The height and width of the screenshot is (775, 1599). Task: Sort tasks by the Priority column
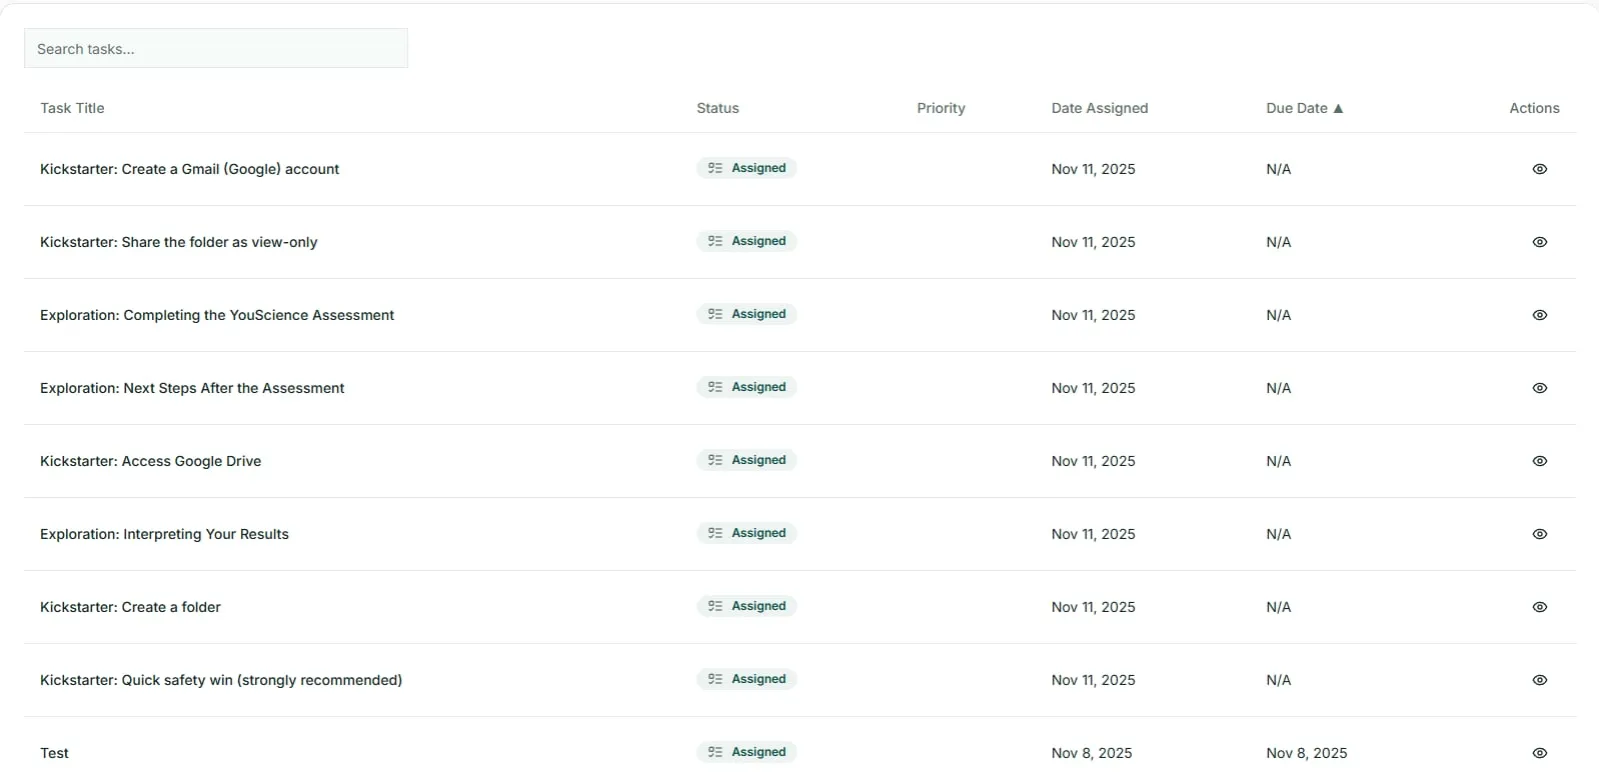[x=940, y=108]
